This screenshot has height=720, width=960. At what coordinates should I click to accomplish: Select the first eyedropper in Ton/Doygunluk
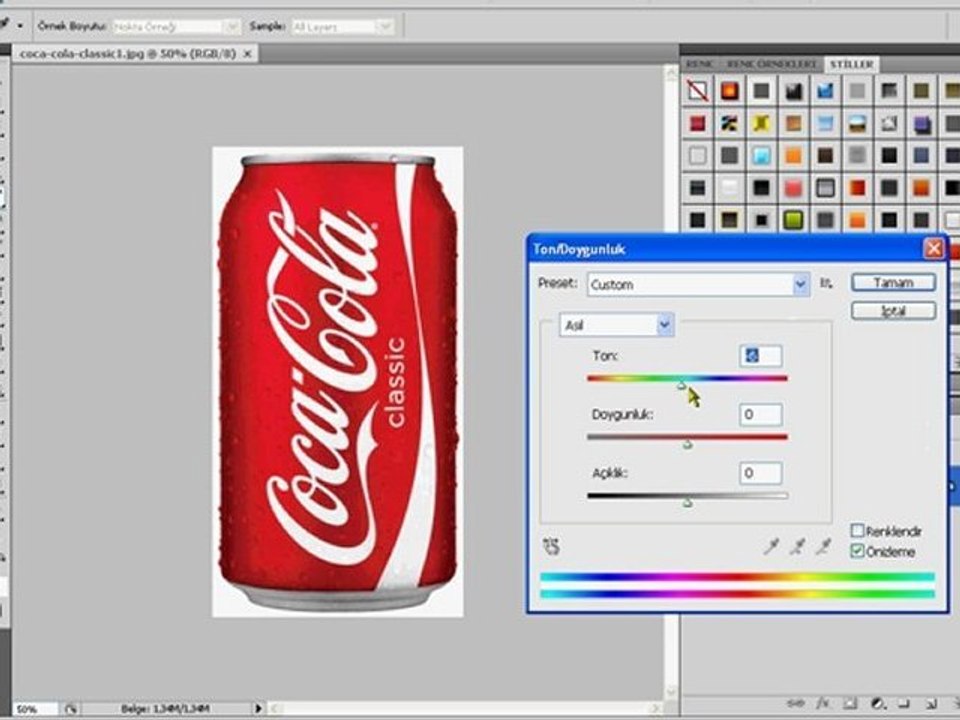point(771,546)
